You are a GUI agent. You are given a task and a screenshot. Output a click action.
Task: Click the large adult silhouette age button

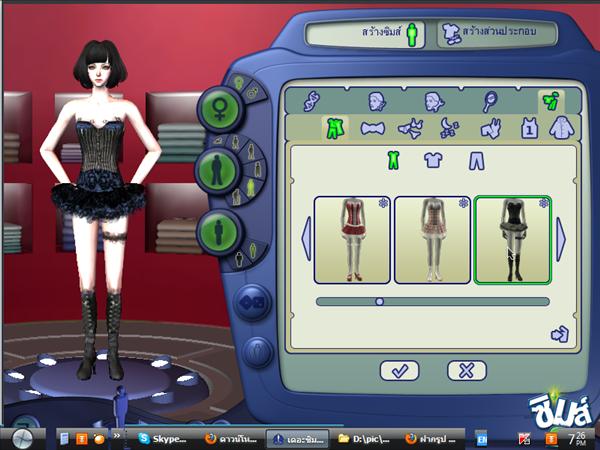click(x=217, y=170)
